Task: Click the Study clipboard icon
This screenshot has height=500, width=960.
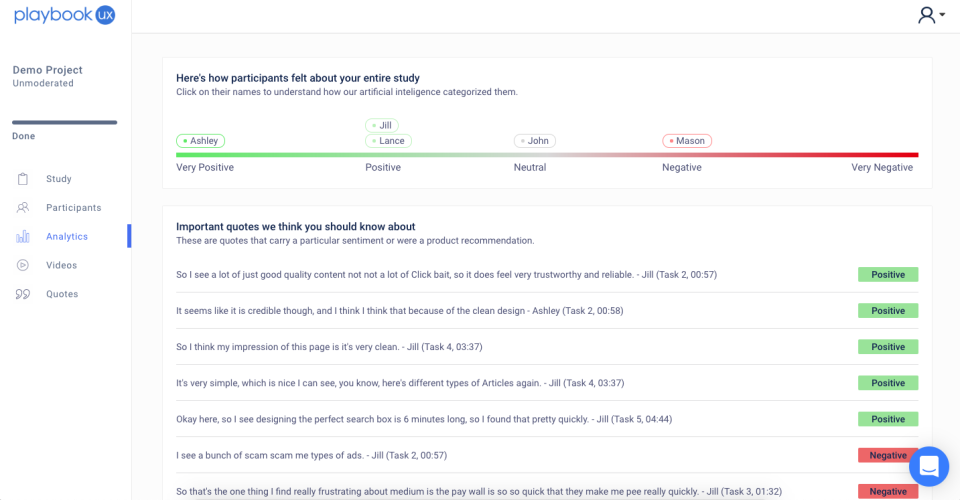Action: click(23, 179)
